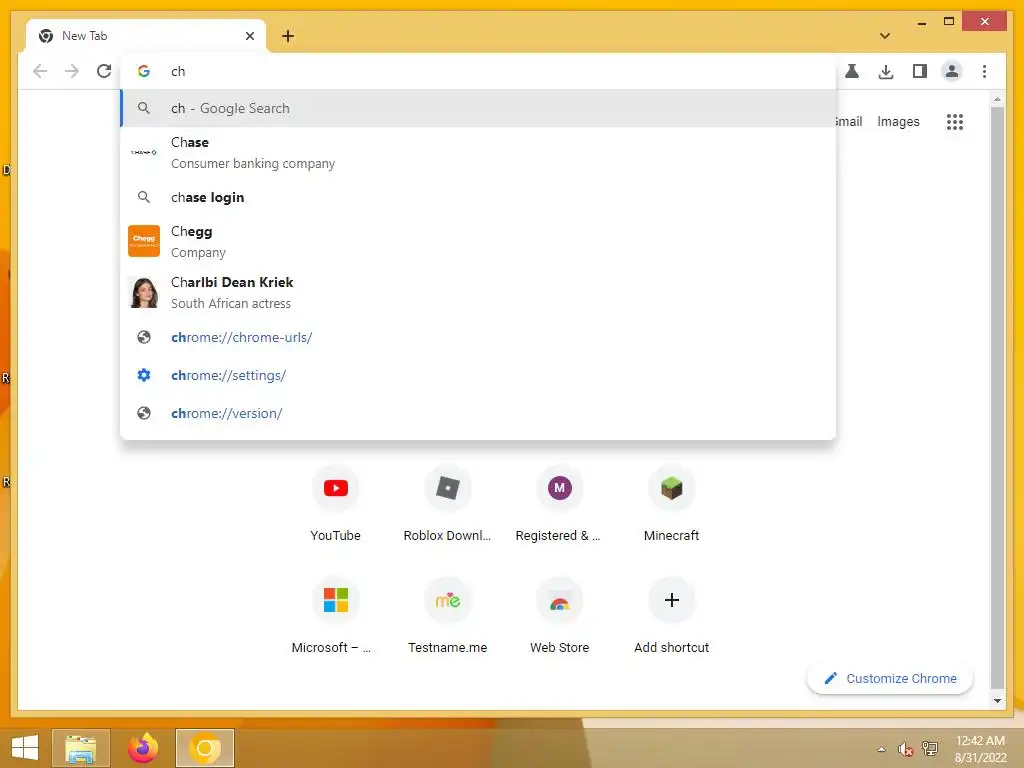
Task: Open a new tab with plus button
Action: [x=288, y=36]
